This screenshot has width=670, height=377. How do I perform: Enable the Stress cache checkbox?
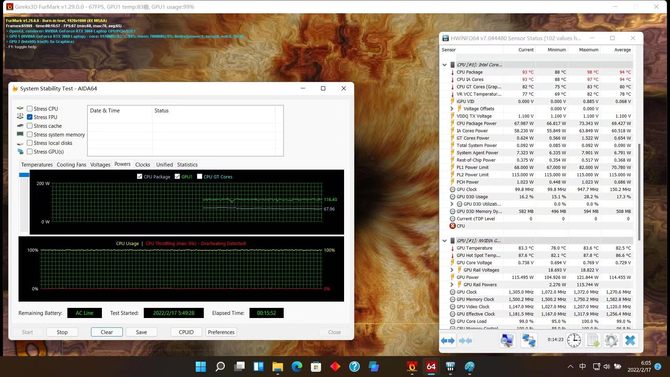pyautogui.click(x=29, y=126)
